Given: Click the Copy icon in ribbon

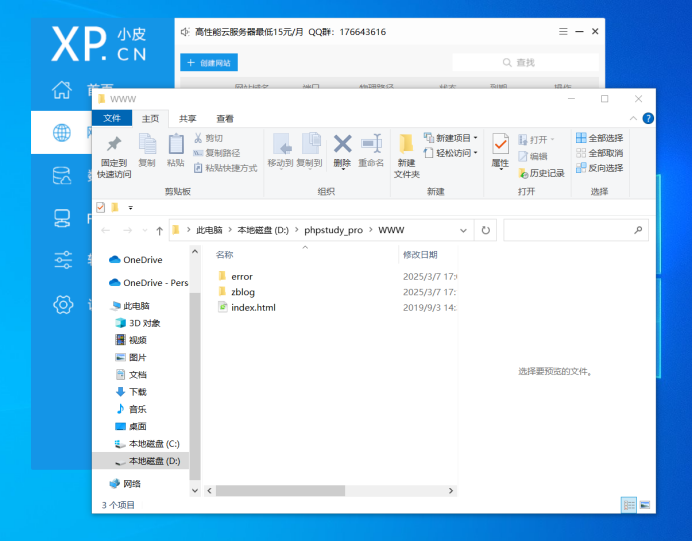Looking at the screenshot, I should click(x=147, y=144).
